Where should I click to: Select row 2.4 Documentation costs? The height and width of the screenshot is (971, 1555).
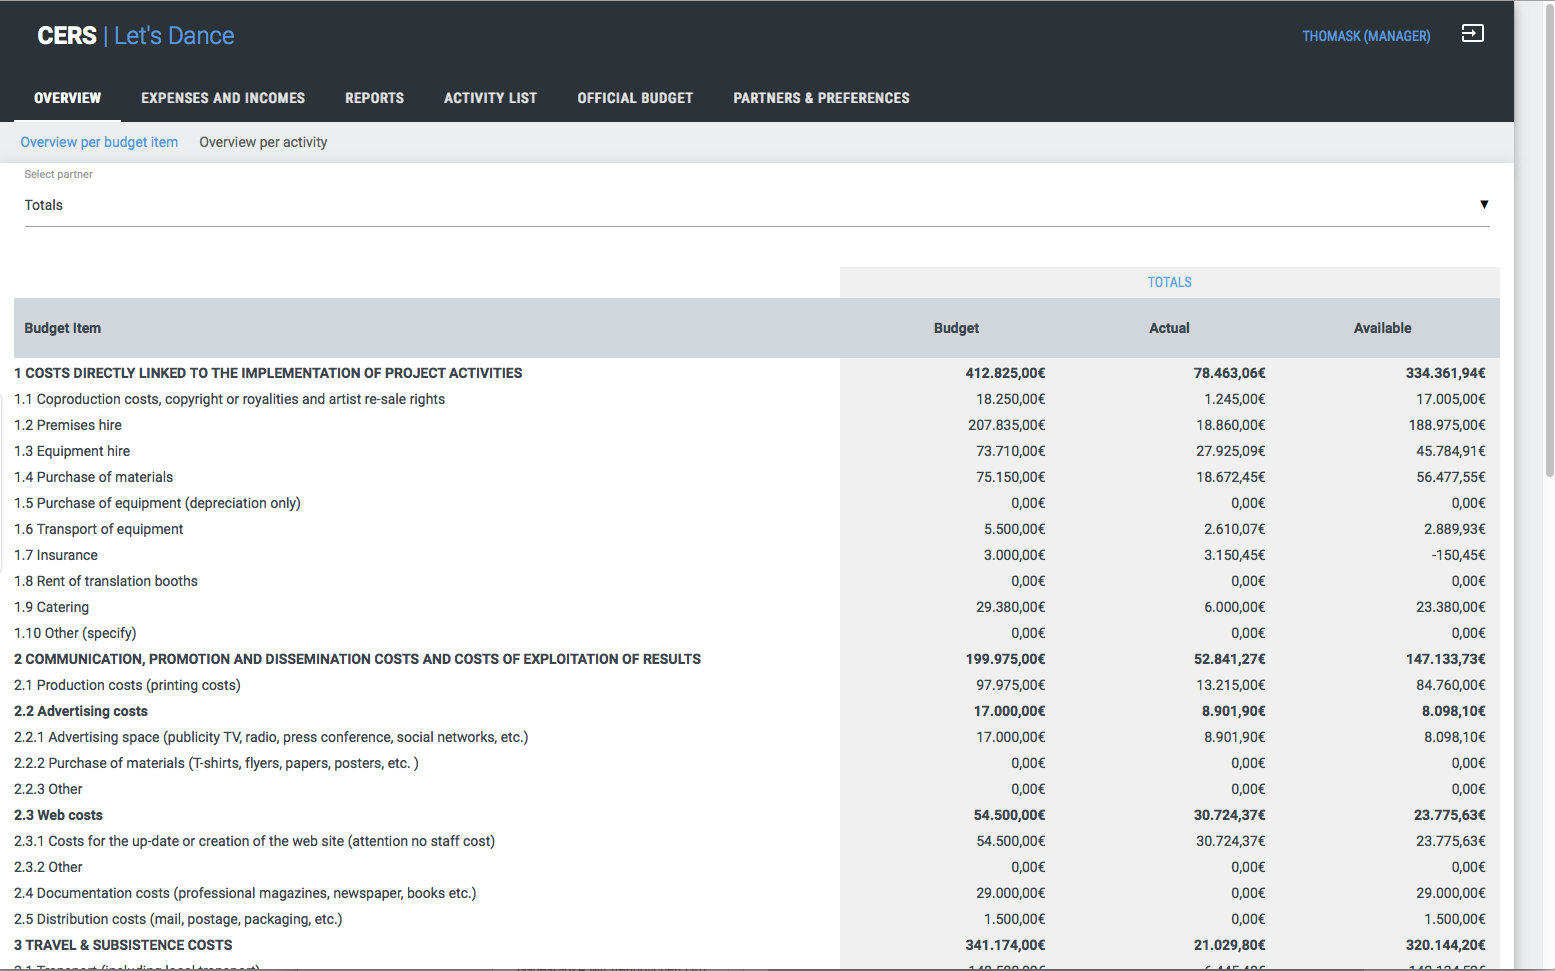click(x=757, y=893)
